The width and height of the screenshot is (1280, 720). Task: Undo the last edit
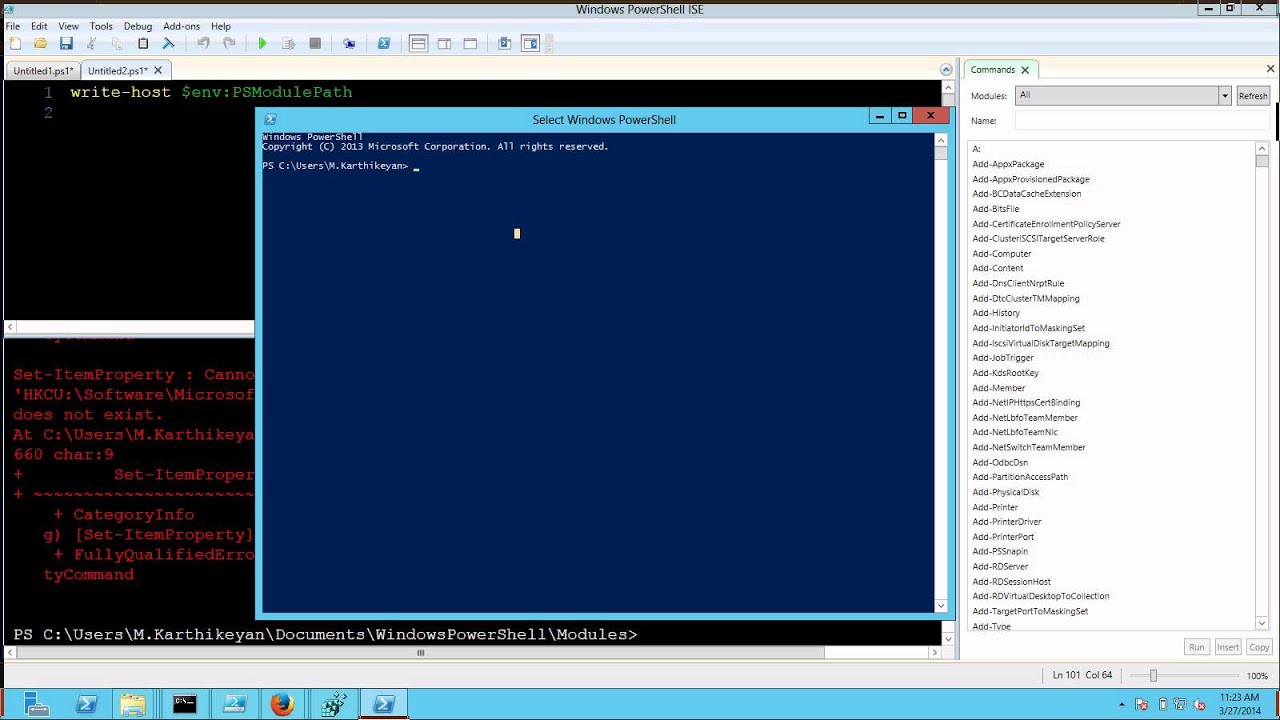[x=203, y=43]
